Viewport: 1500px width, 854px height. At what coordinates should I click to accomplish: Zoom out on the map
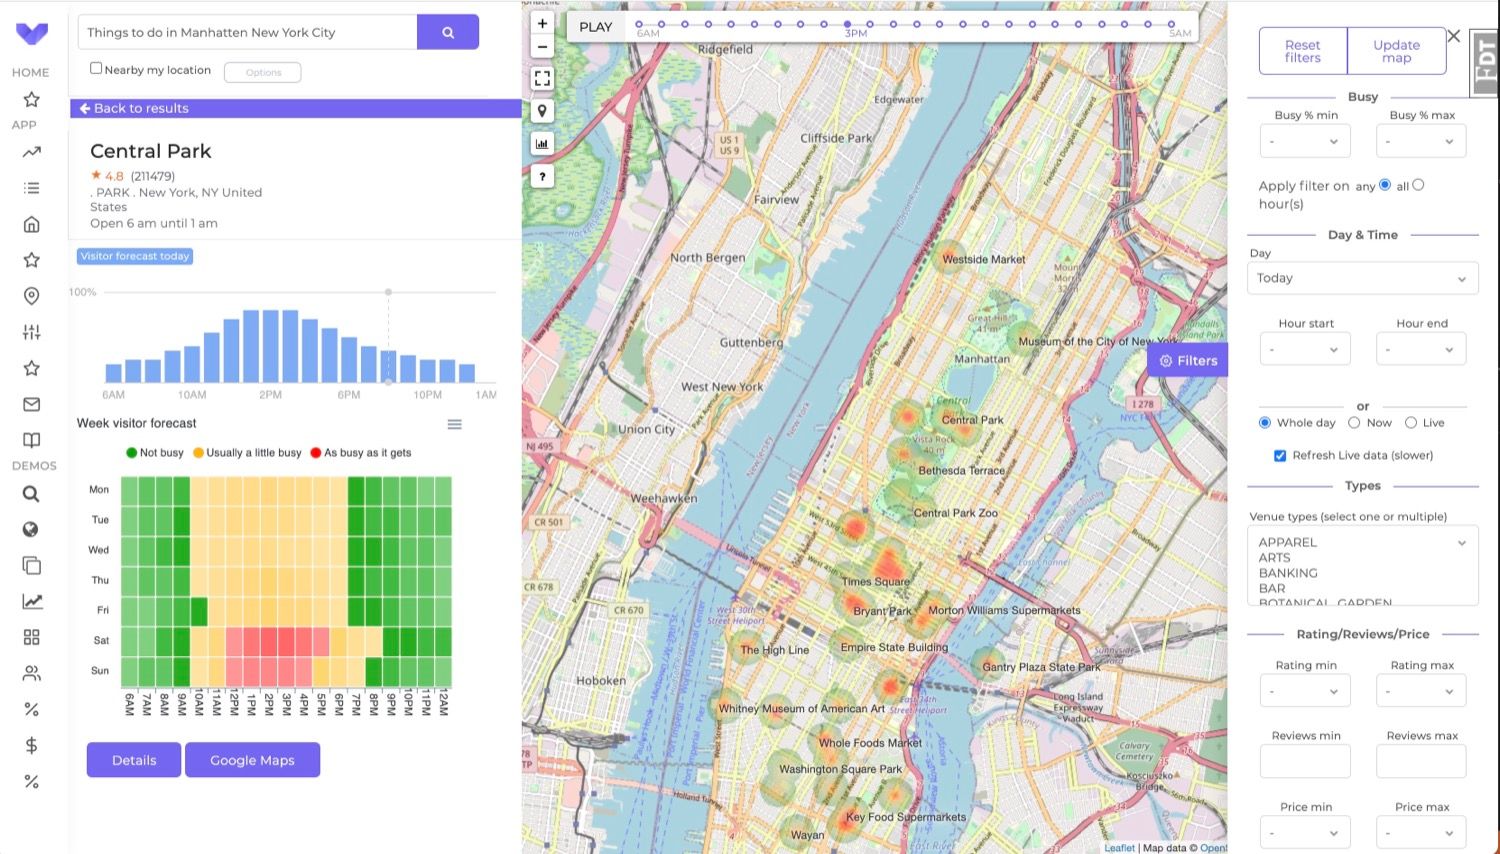(x=542, y=47)
